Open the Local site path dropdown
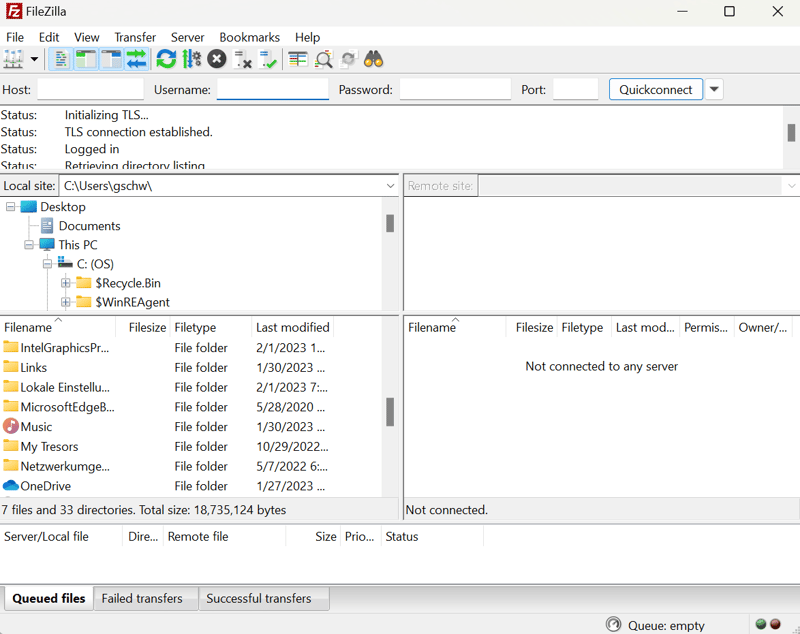Image resolution: width=800 pixels, height=634 pixels. coord(390,186)
